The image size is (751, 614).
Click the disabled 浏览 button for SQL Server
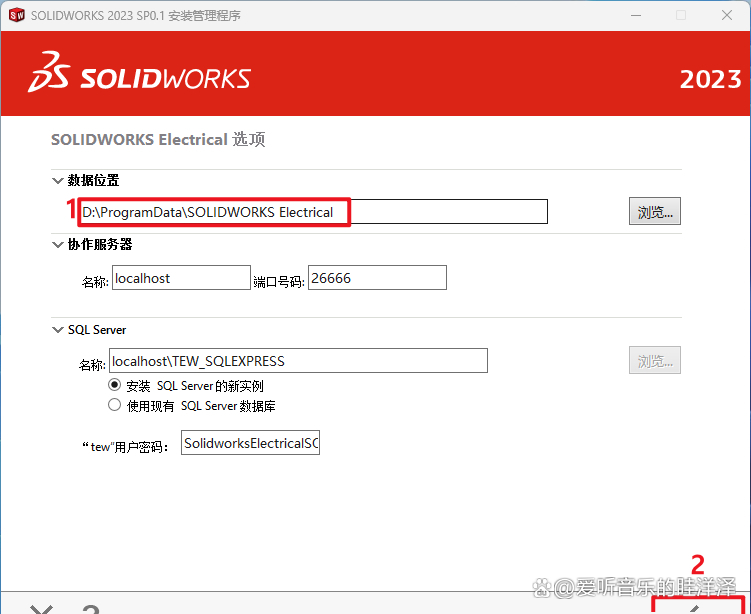click(655, 360)
